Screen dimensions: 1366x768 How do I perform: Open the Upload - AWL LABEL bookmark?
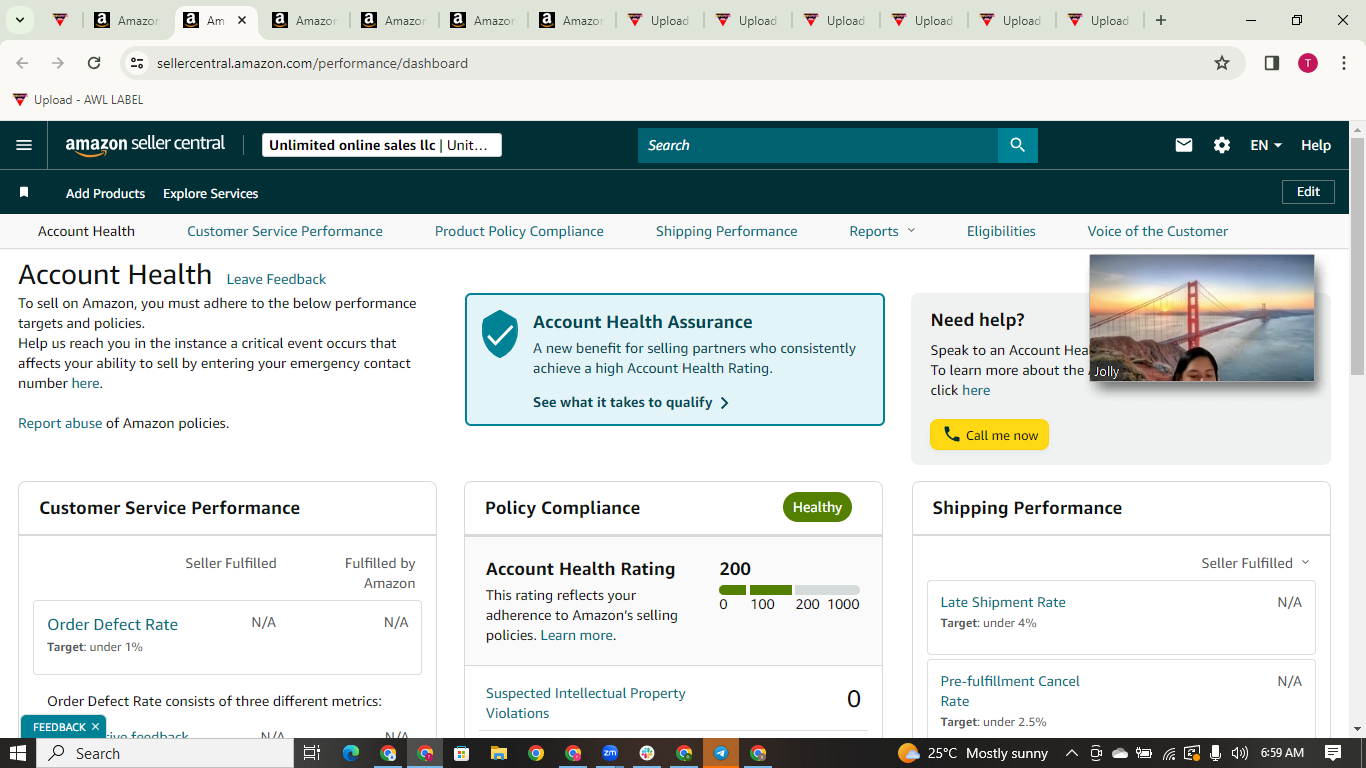coord(78,100)
